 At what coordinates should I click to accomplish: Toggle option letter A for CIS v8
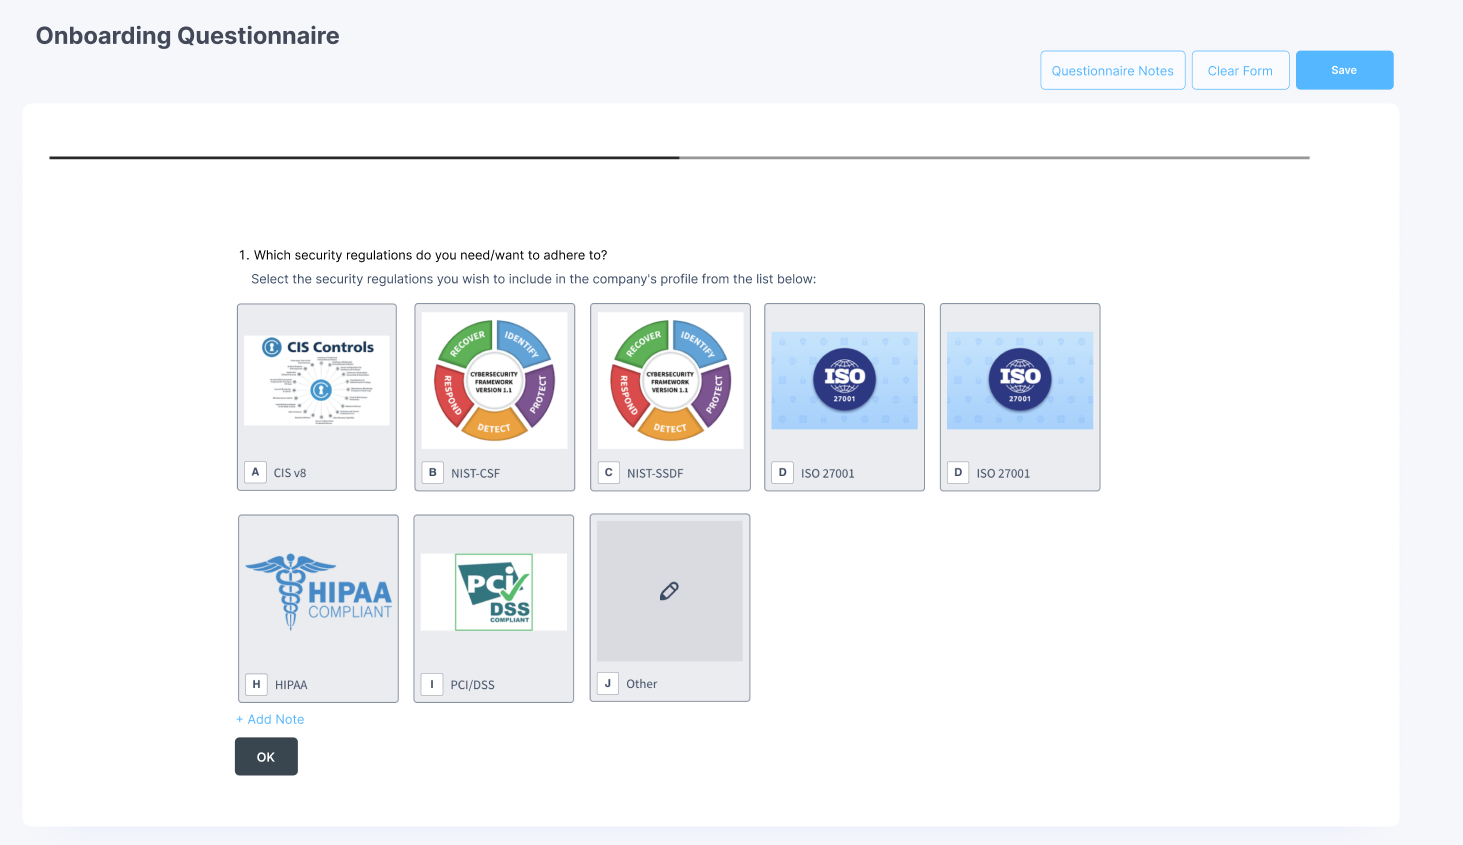pyautogui.click(x=255, y=472)
